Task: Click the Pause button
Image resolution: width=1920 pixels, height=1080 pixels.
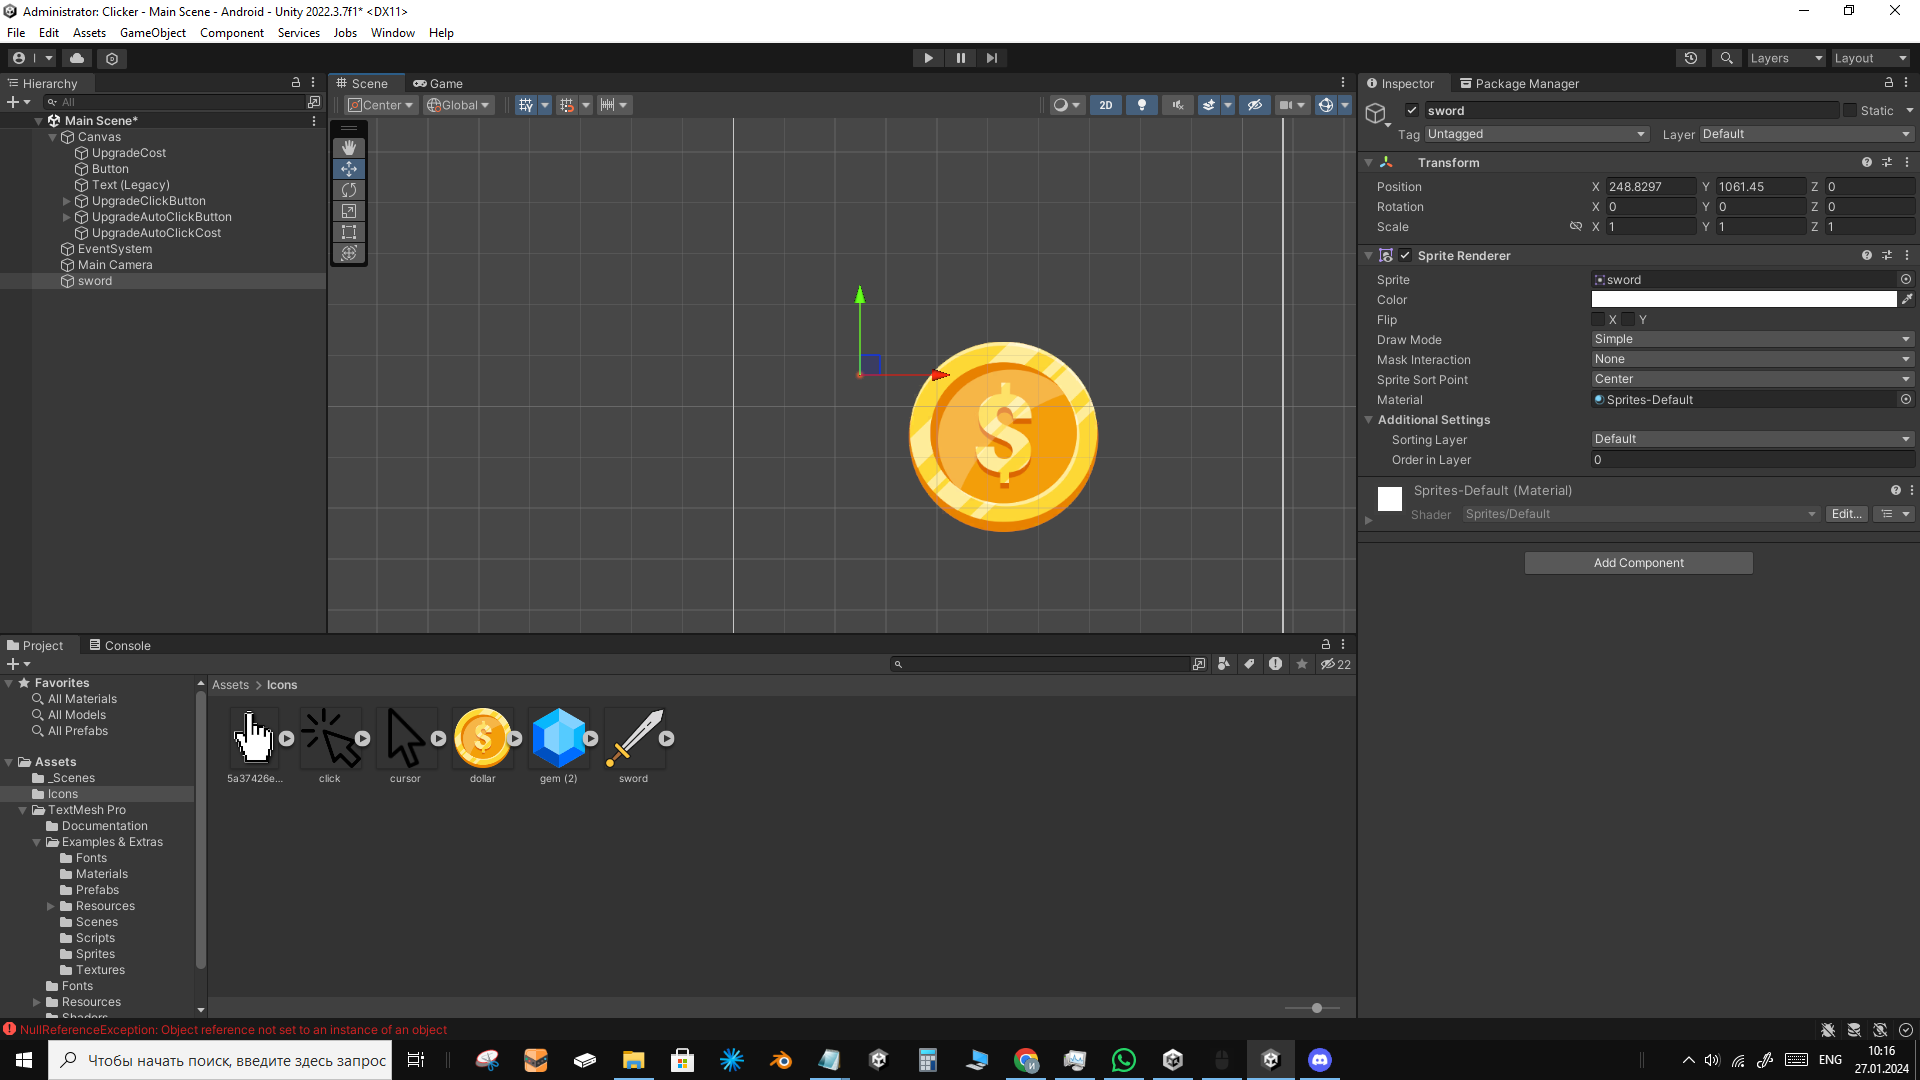Action: pyautogui.click(x=960, y=58)
